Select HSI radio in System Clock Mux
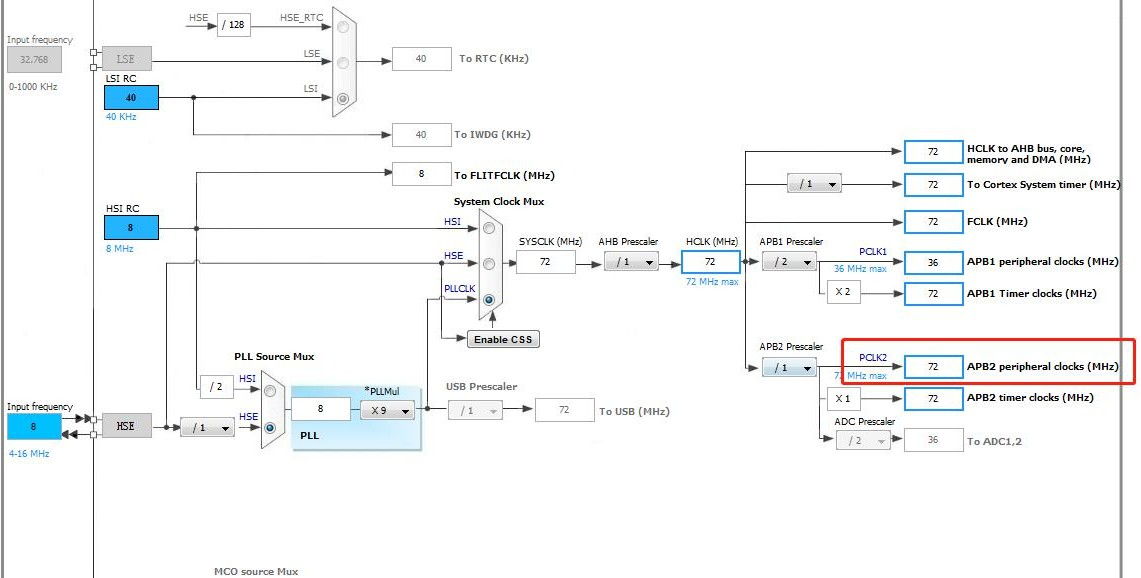The height and width of the screenshot is (578, 1141). [x=489, y=228]
